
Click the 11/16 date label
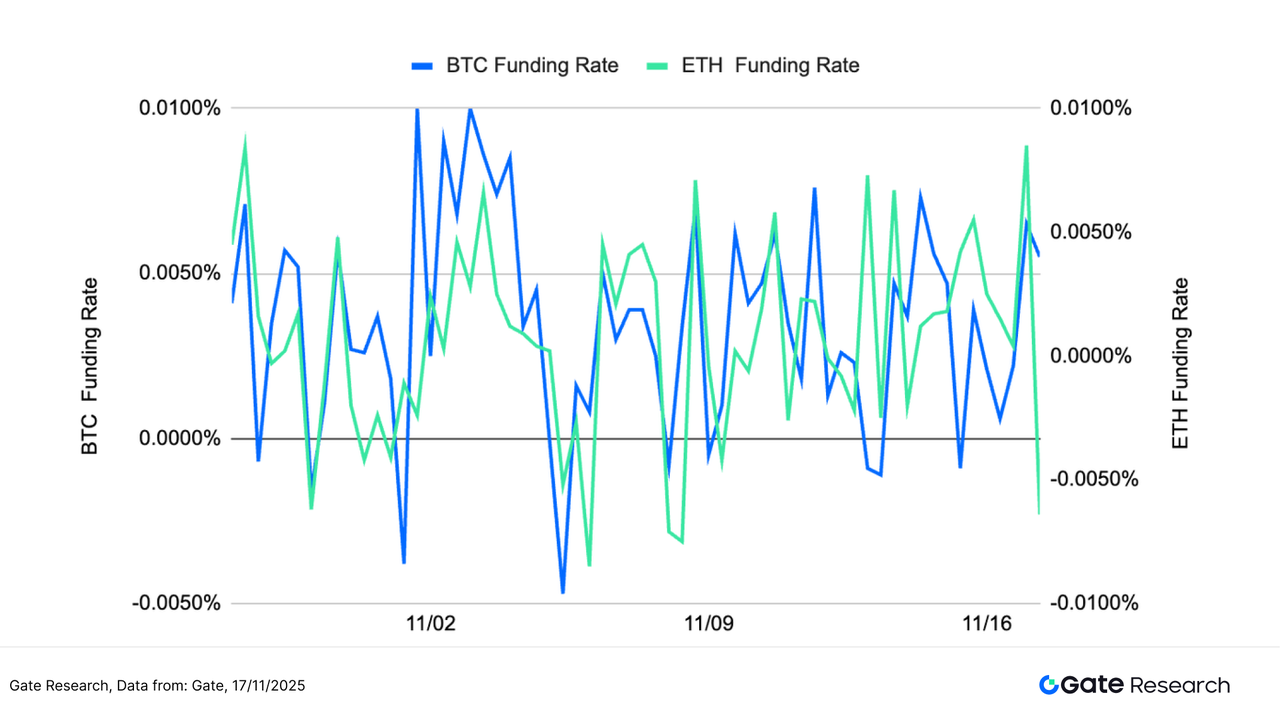pos(987,624)
